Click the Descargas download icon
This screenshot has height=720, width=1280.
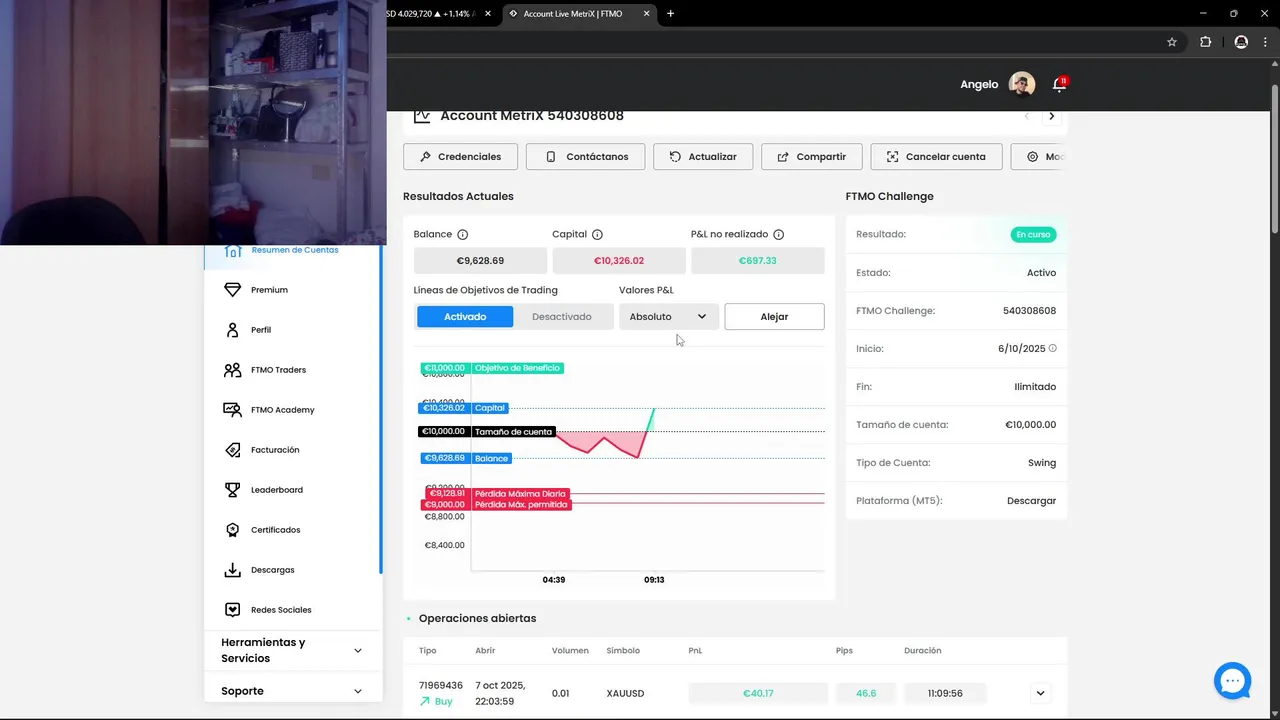coord(232,570)
